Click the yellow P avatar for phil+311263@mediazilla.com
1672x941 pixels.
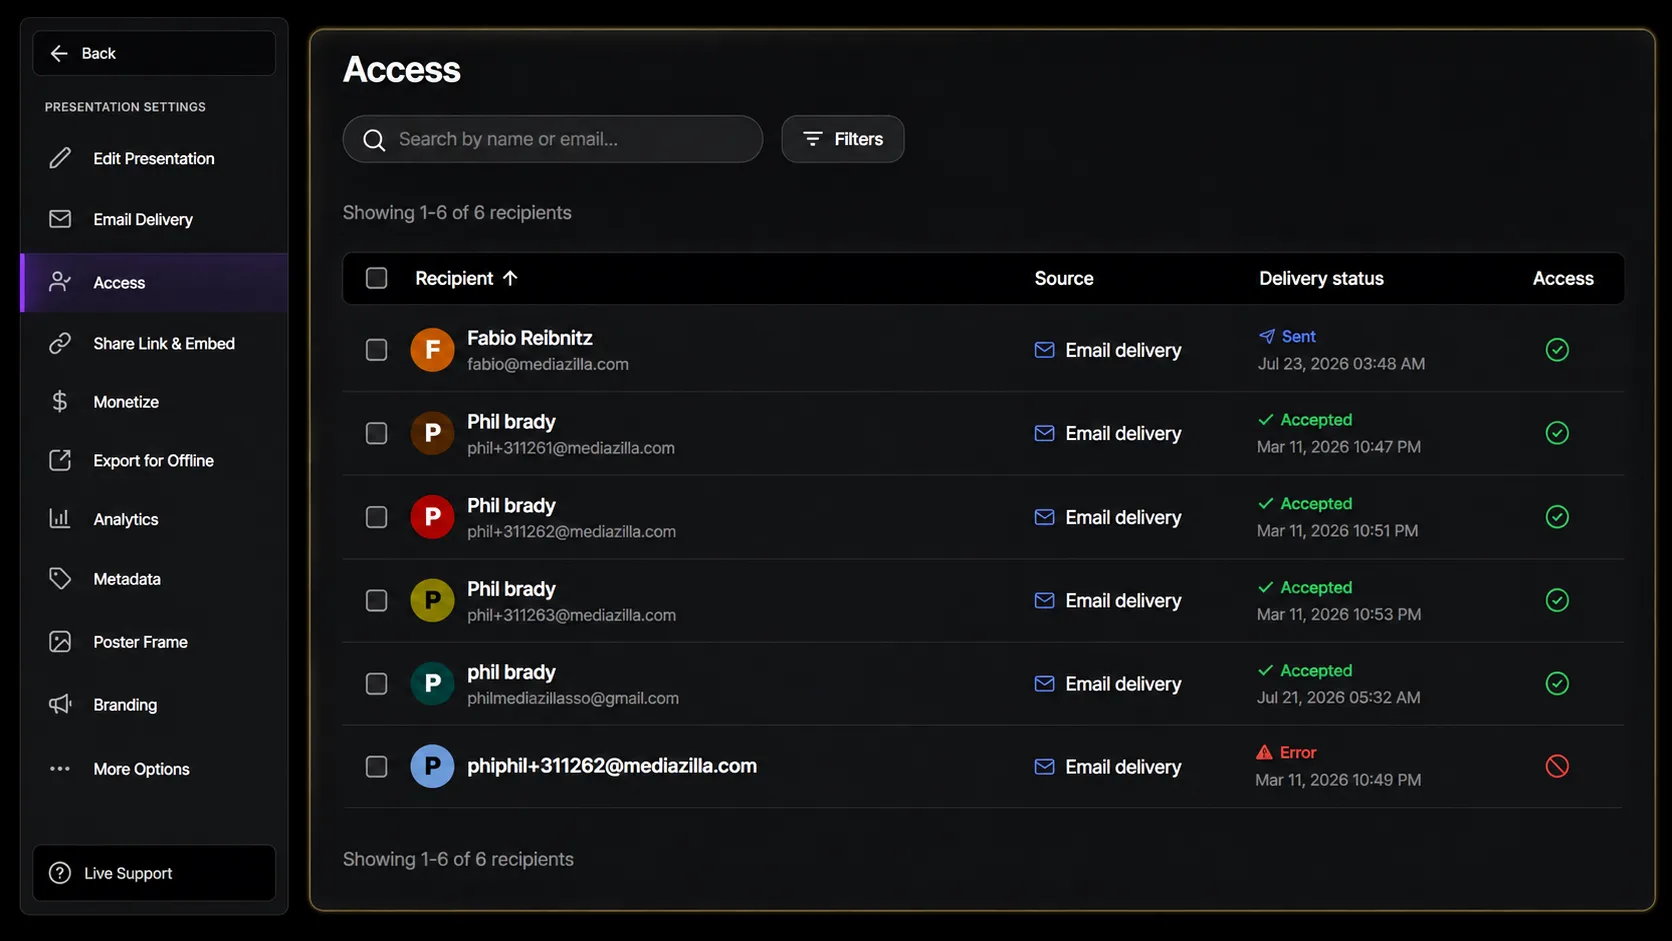click(432, 600)
